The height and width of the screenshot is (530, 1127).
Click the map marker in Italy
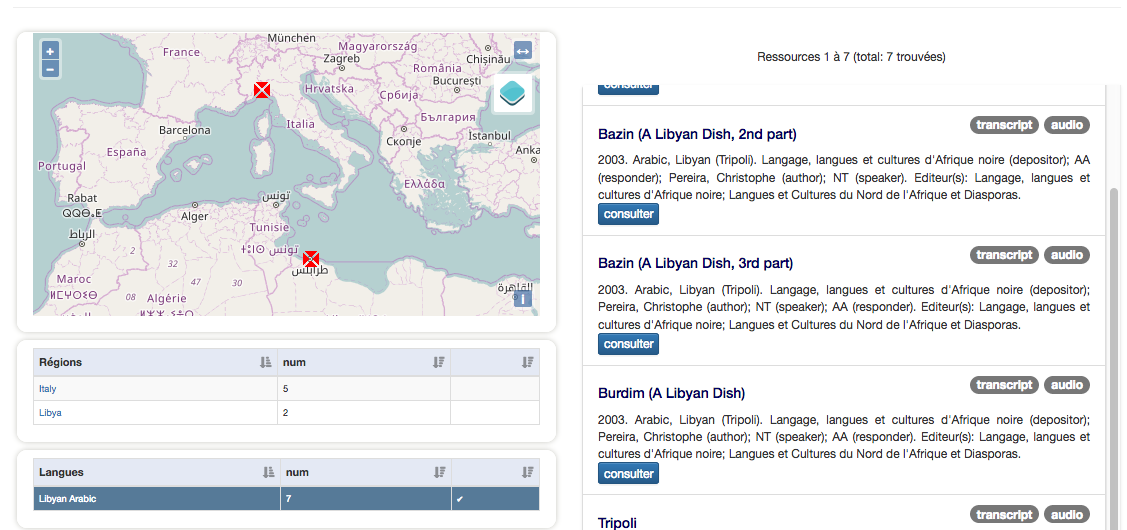pyautogui.click(x=262, y=90)
